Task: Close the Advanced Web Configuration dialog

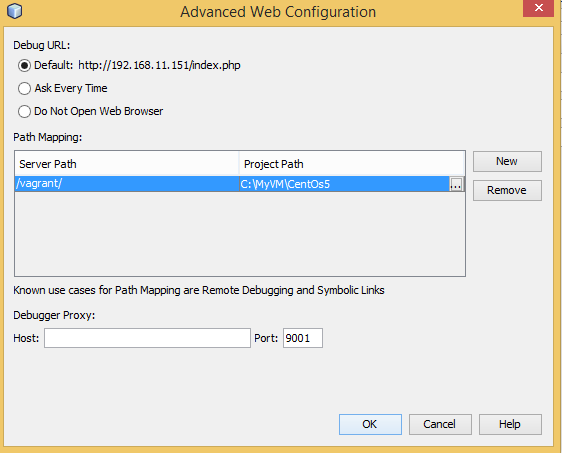Action: 538,8
